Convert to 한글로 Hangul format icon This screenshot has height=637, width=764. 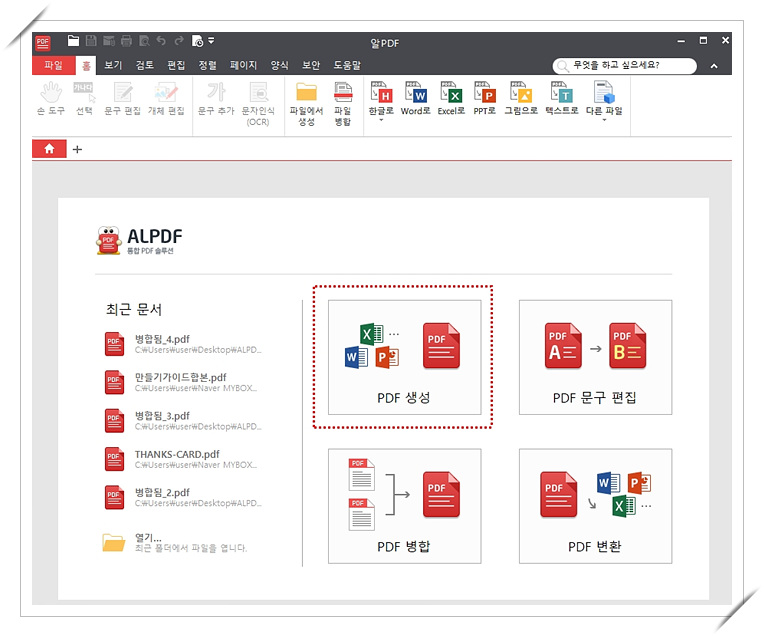coord(381,99)
